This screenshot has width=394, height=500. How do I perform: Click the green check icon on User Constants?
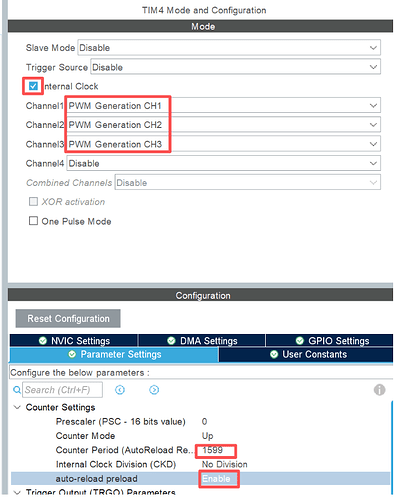click(x=274, y=354)
